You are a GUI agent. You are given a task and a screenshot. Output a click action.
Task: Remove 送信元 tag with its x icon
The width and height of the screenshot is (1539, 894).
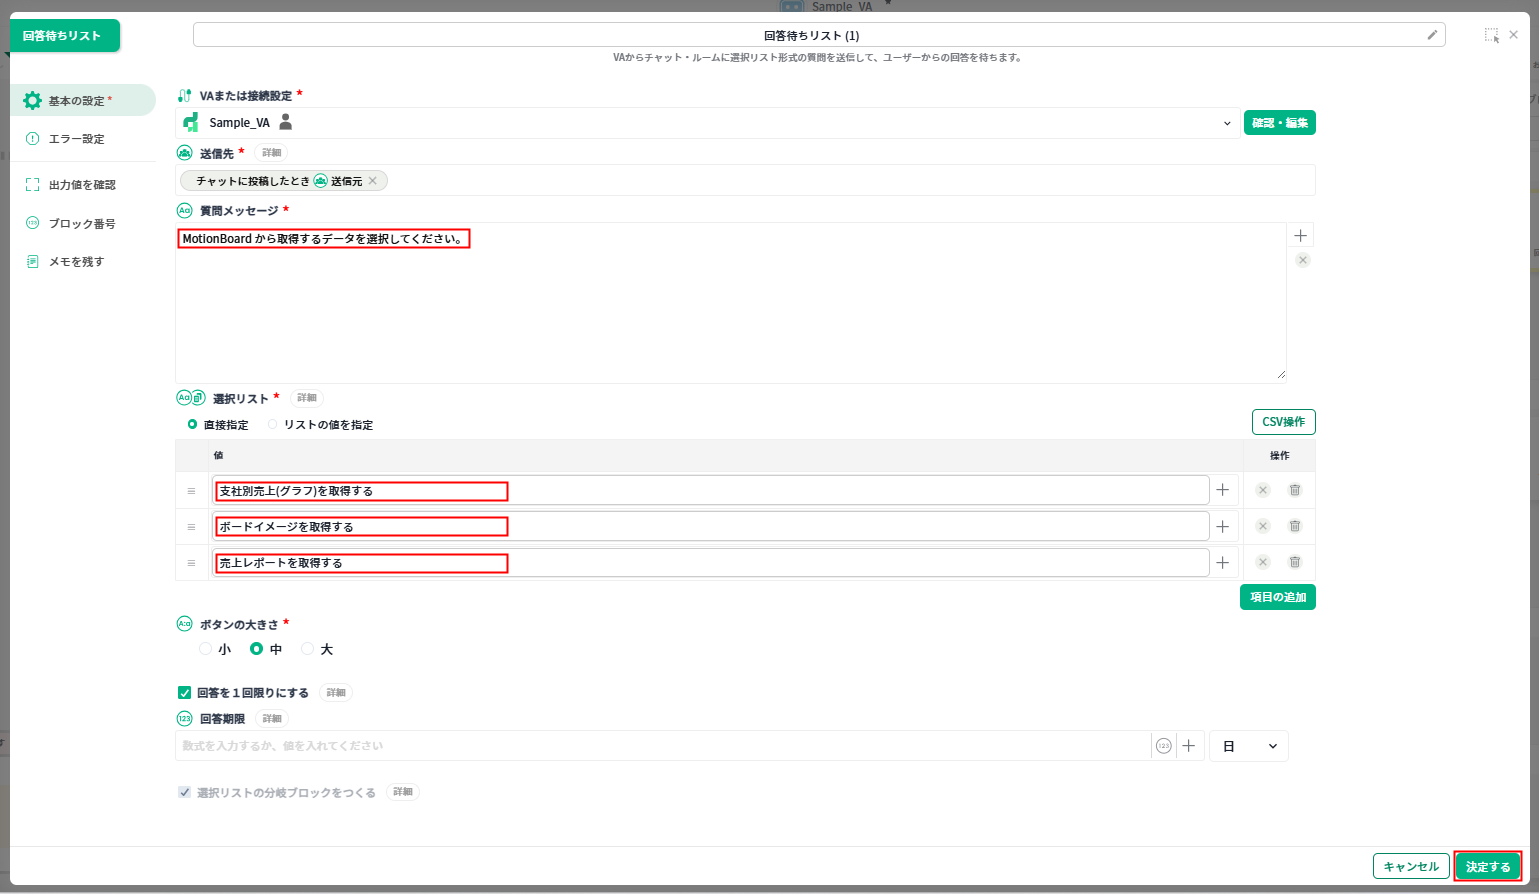pos(373,181)
